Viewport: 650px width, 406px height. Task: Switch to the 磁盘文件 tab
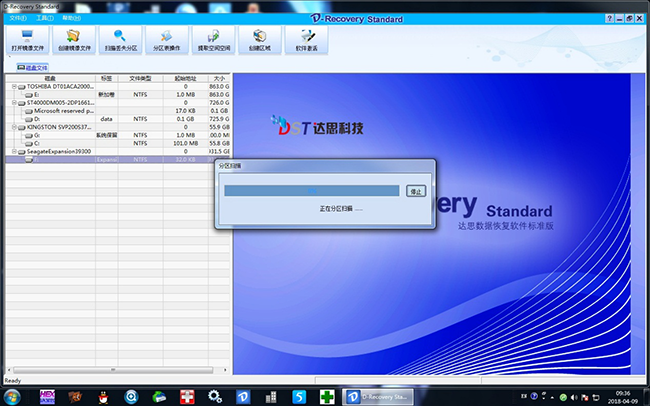pyautogui.click(x=33, y=68)
